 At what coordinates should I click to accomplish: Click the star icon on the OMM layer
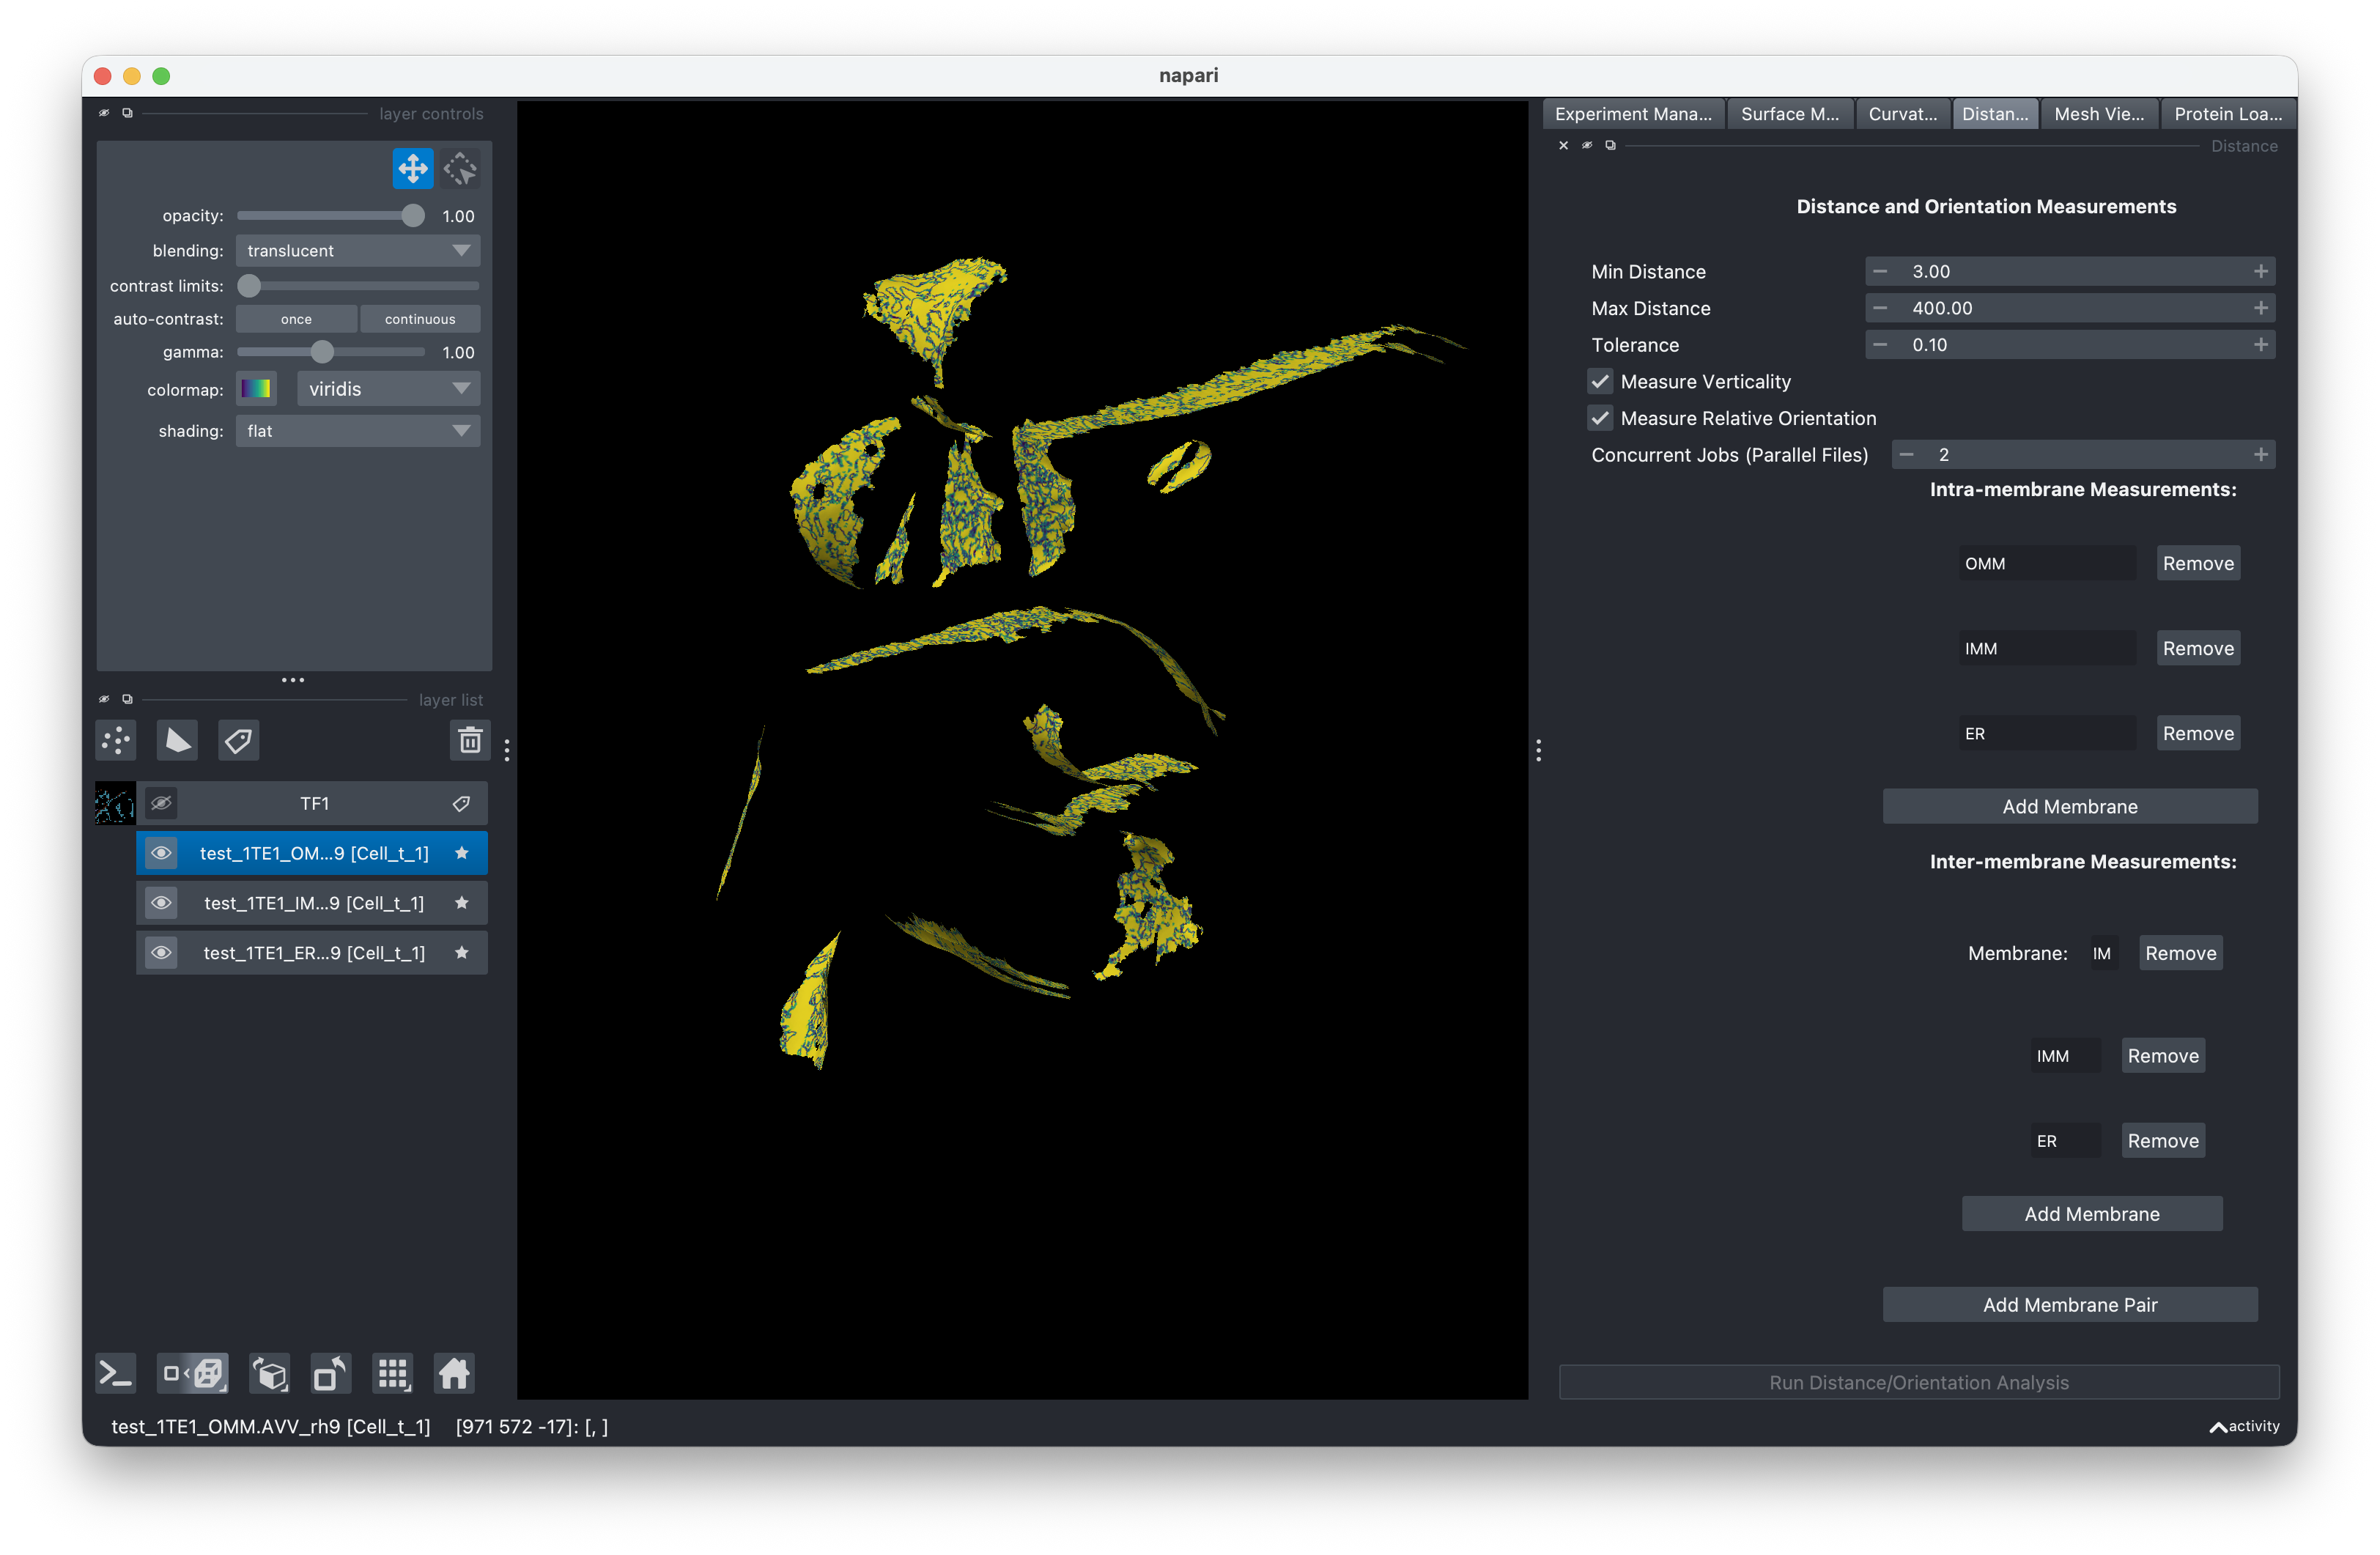coord(462,853)
